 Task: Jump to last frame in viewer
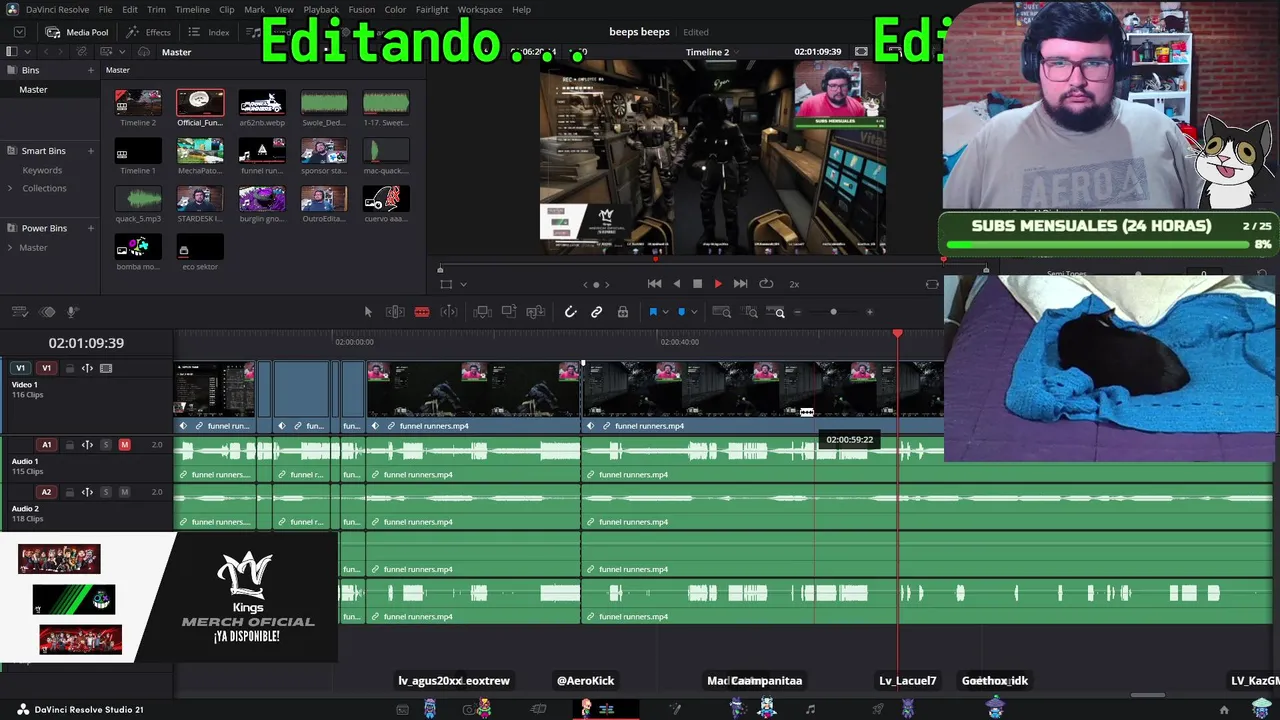(740, 284)
